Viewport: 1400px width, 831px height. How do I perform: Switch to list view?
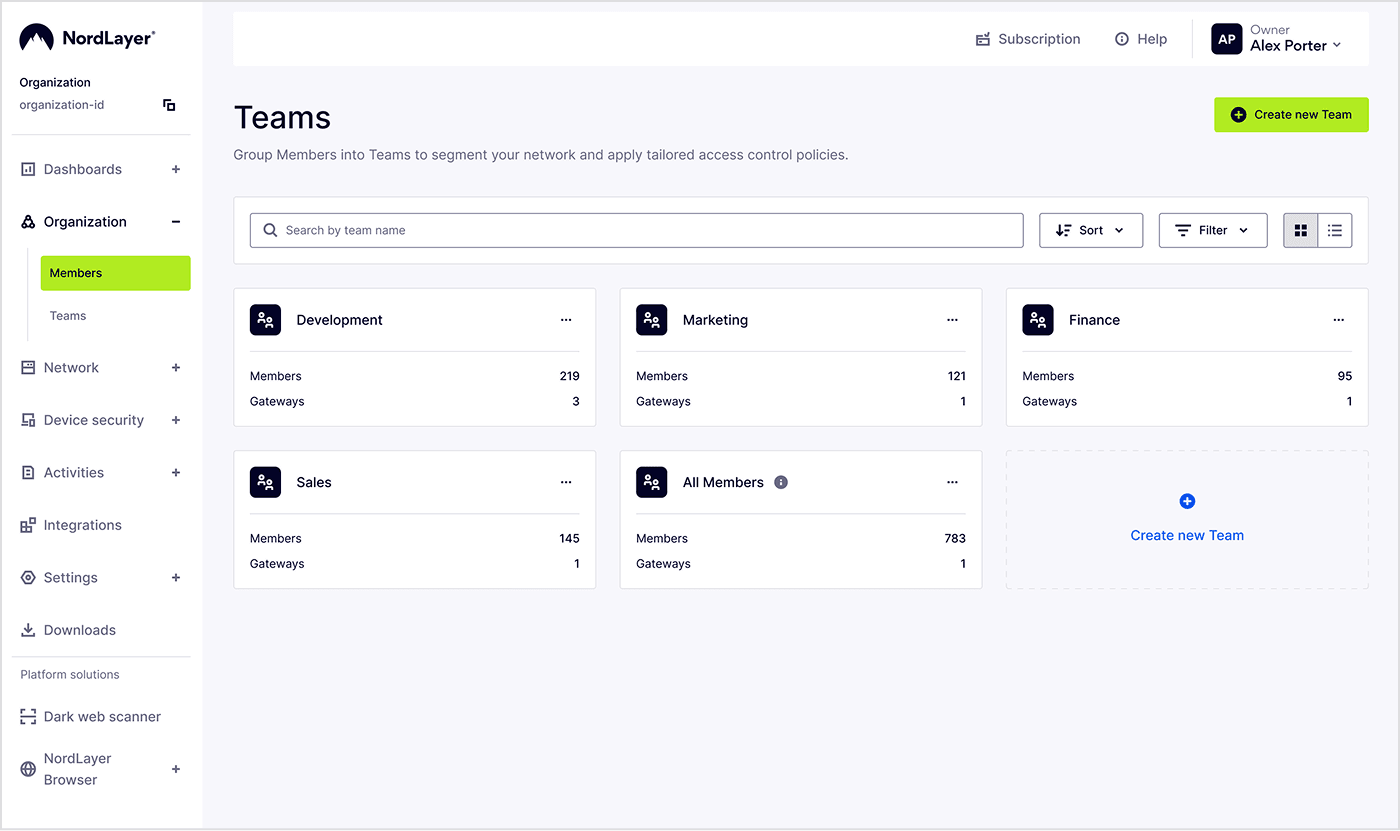click(x=1335, y=230)
